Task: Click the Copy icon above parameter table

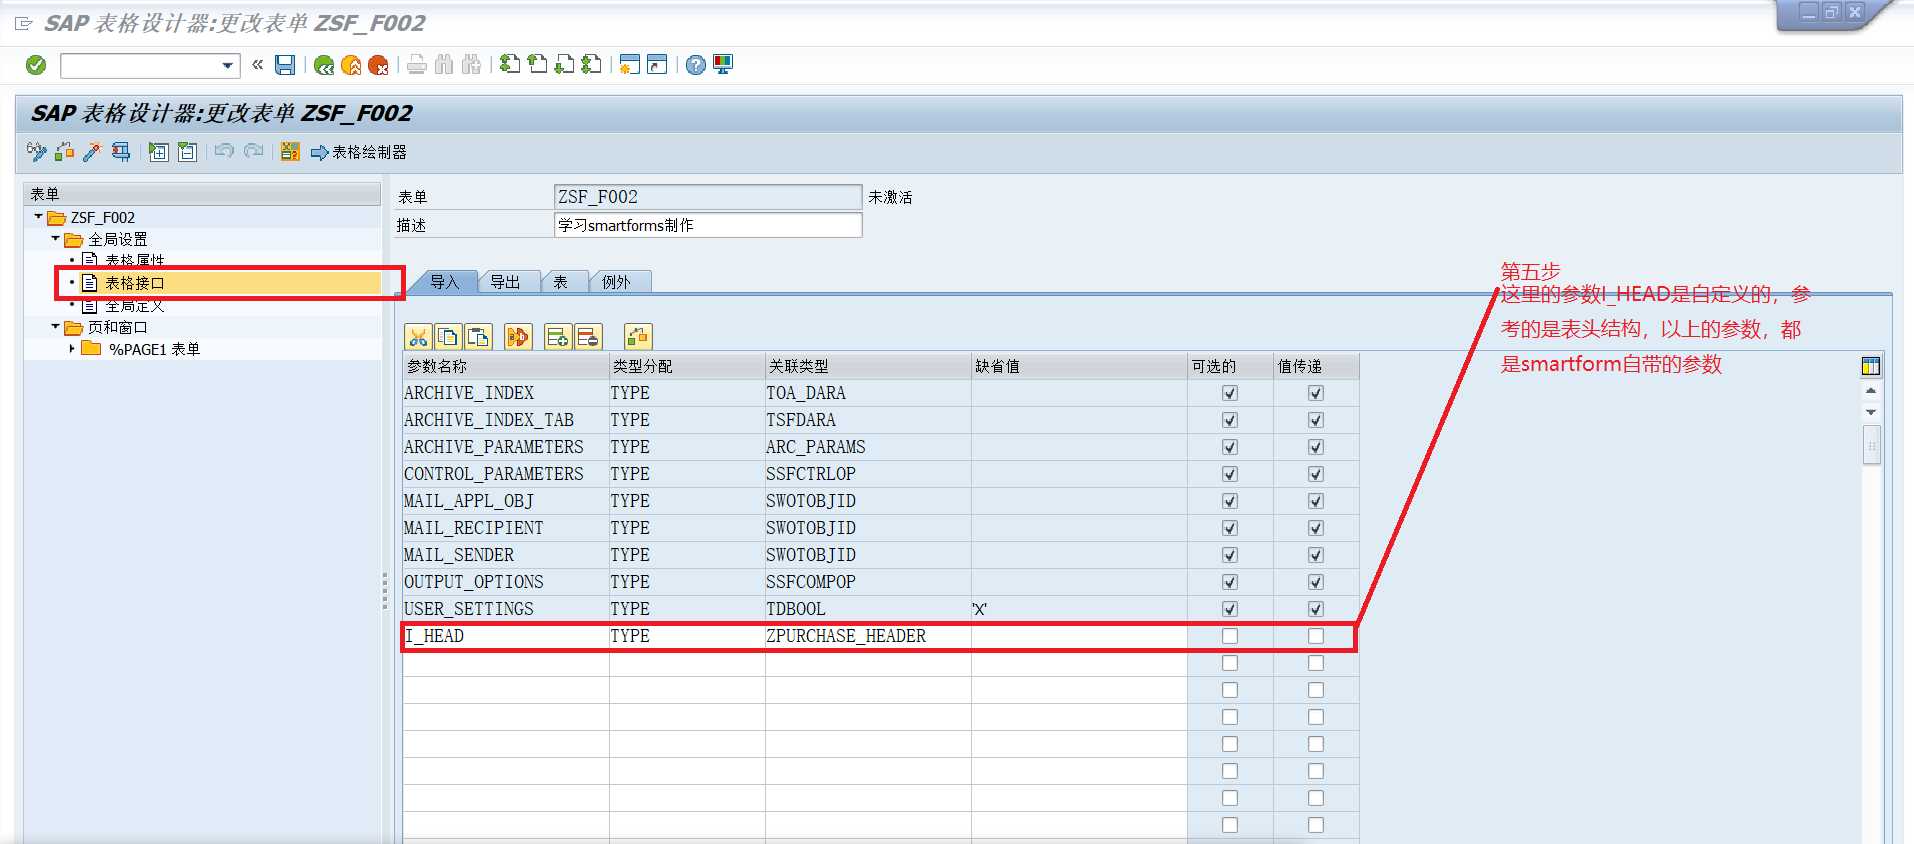Action: (x=448, y=337)
